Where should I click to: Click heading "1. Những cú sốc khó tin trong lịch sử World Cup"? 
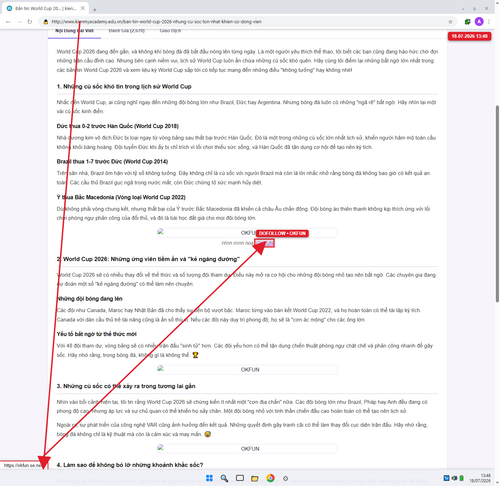pos(124,86)
